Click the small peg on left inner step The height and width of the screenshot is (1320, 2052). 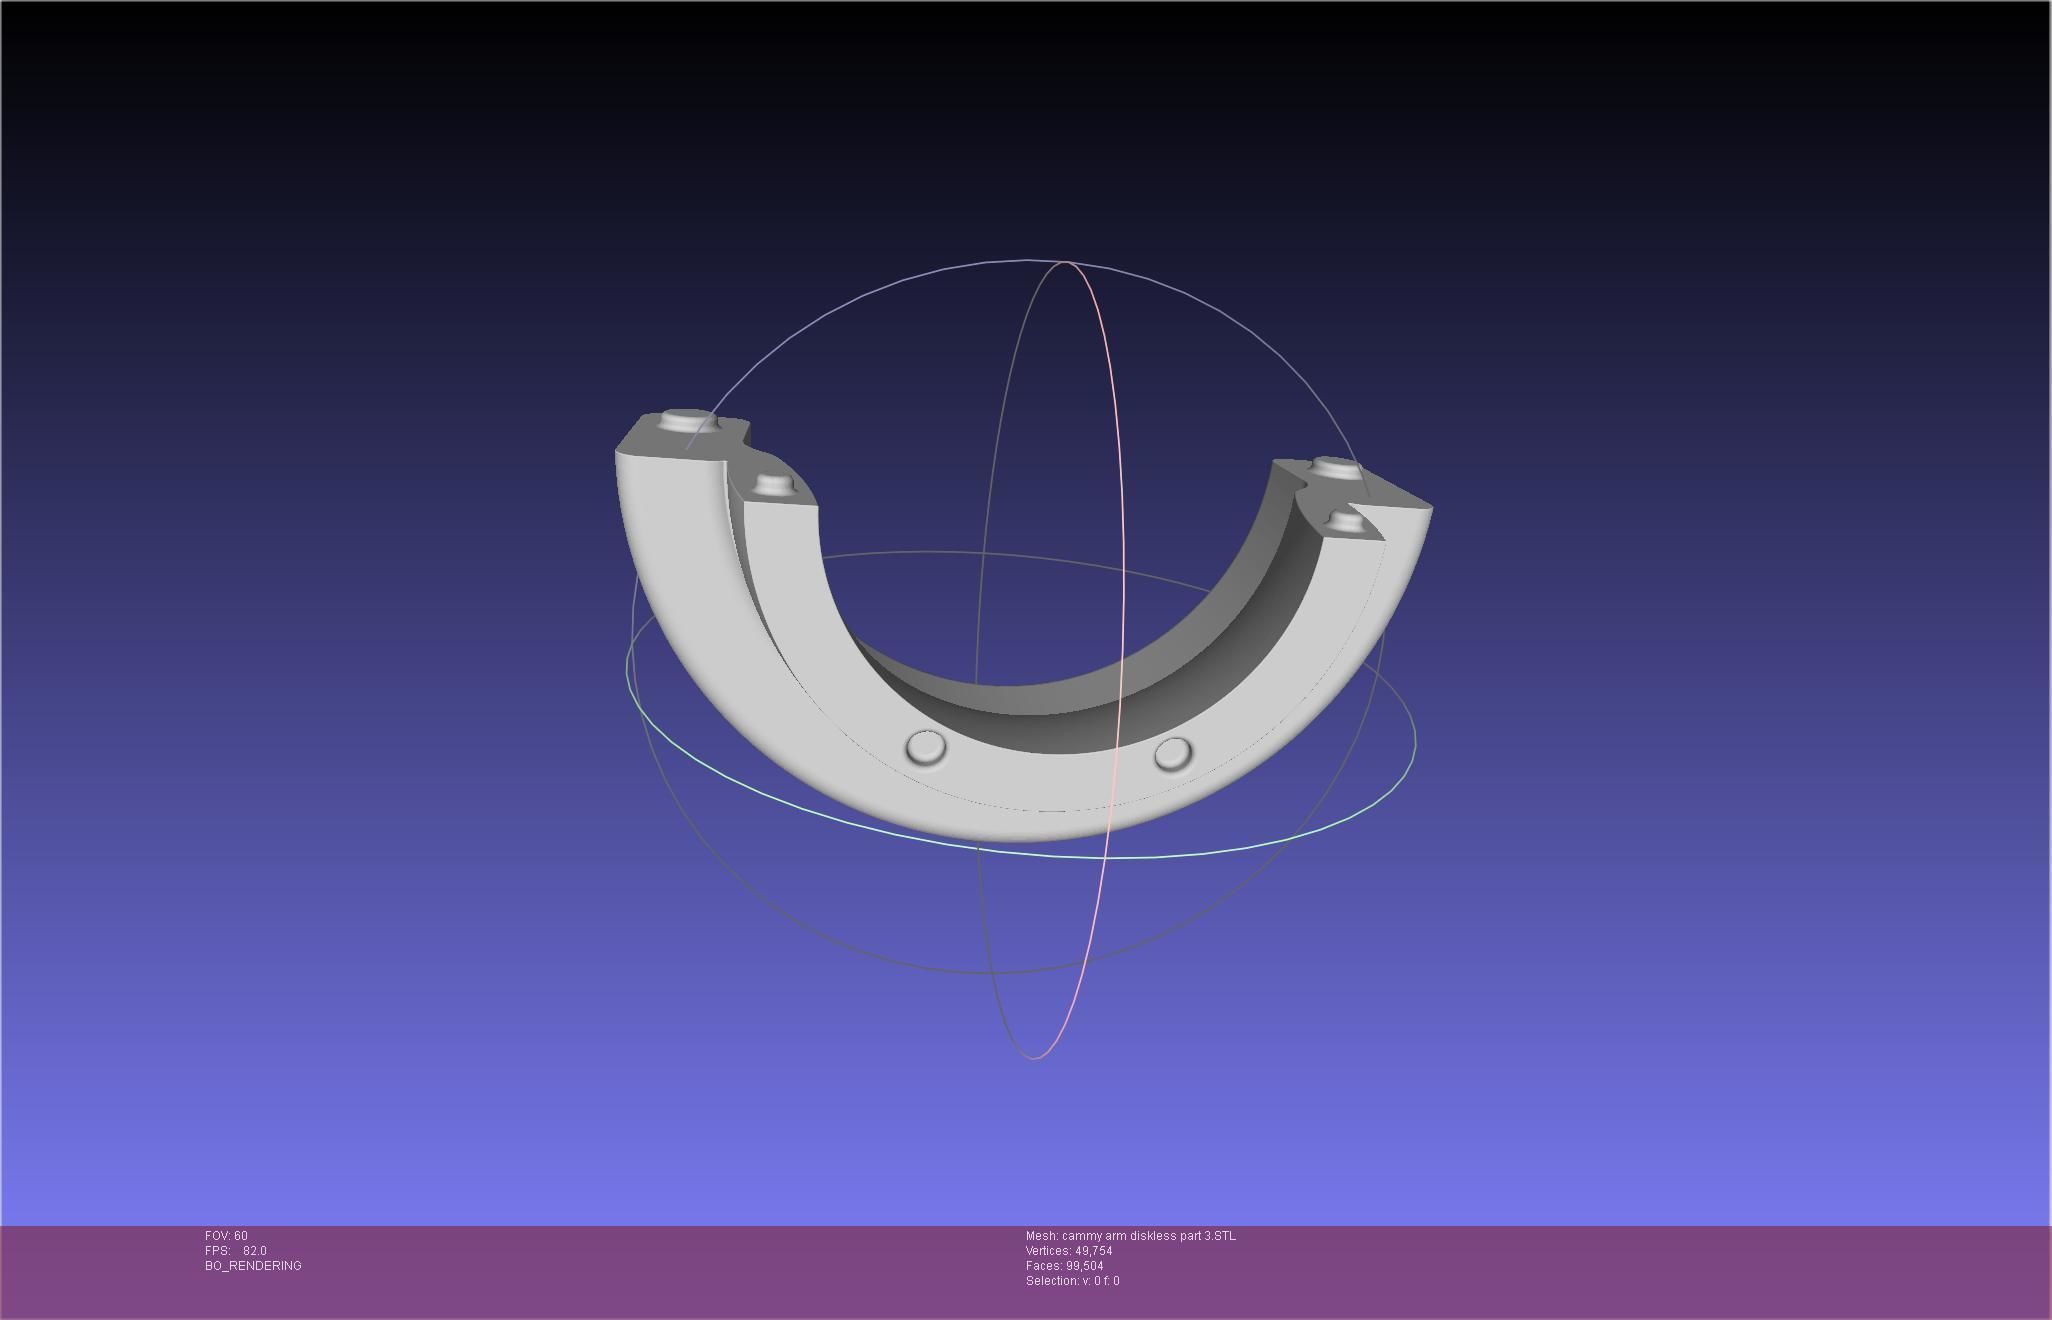[772, 484]
